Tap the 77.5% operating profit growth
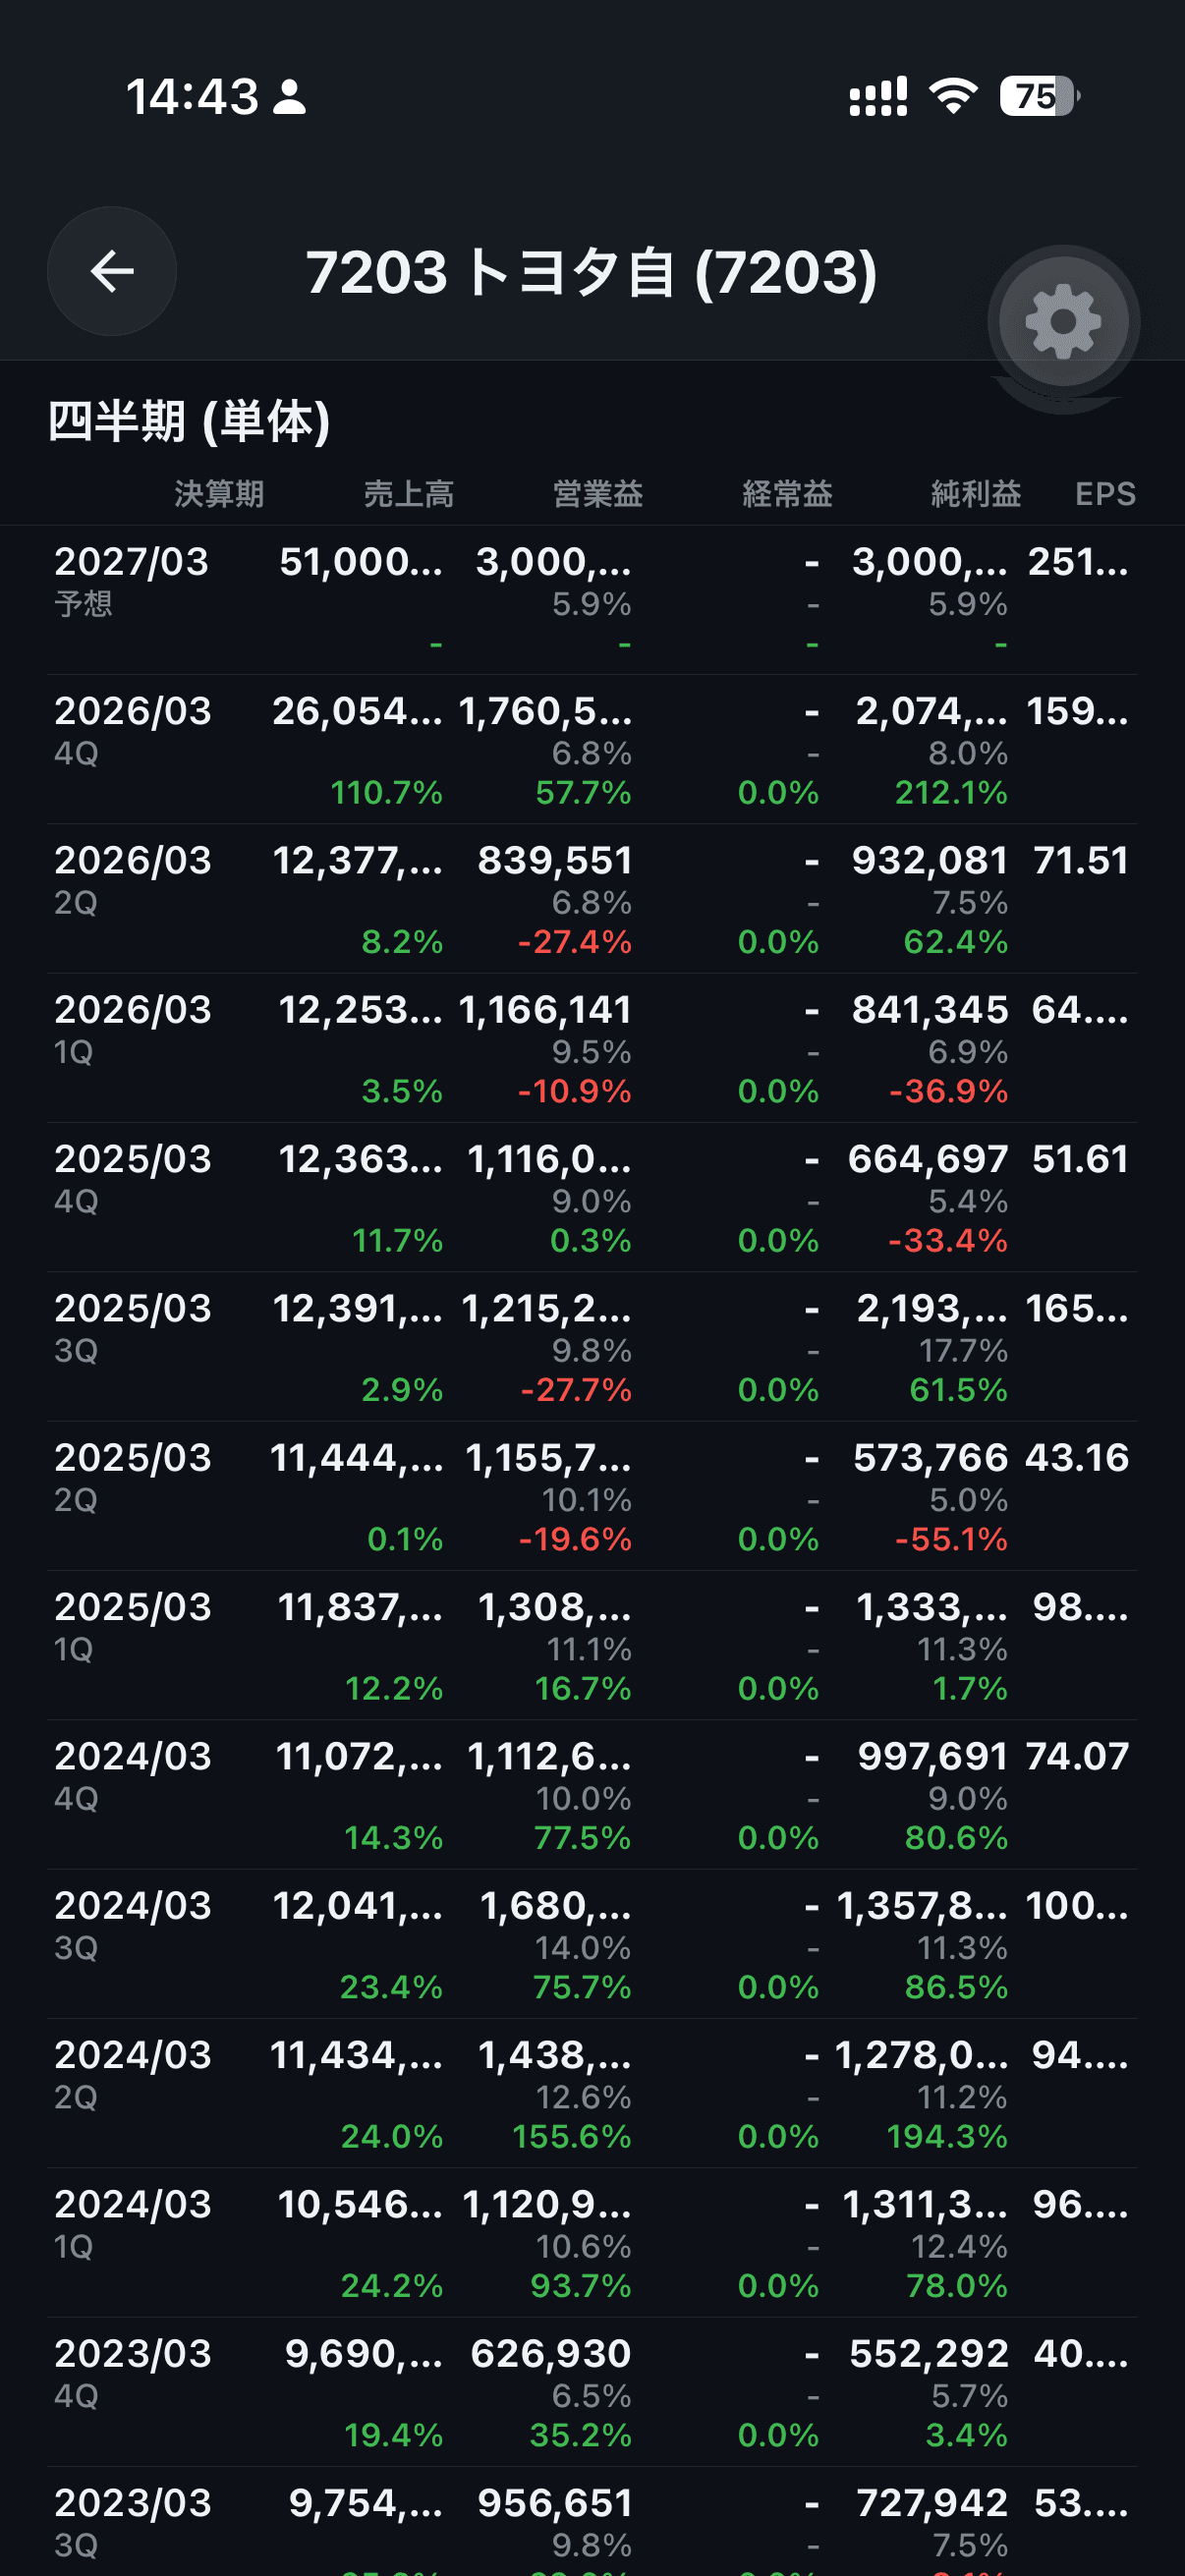 (582, 1838)
